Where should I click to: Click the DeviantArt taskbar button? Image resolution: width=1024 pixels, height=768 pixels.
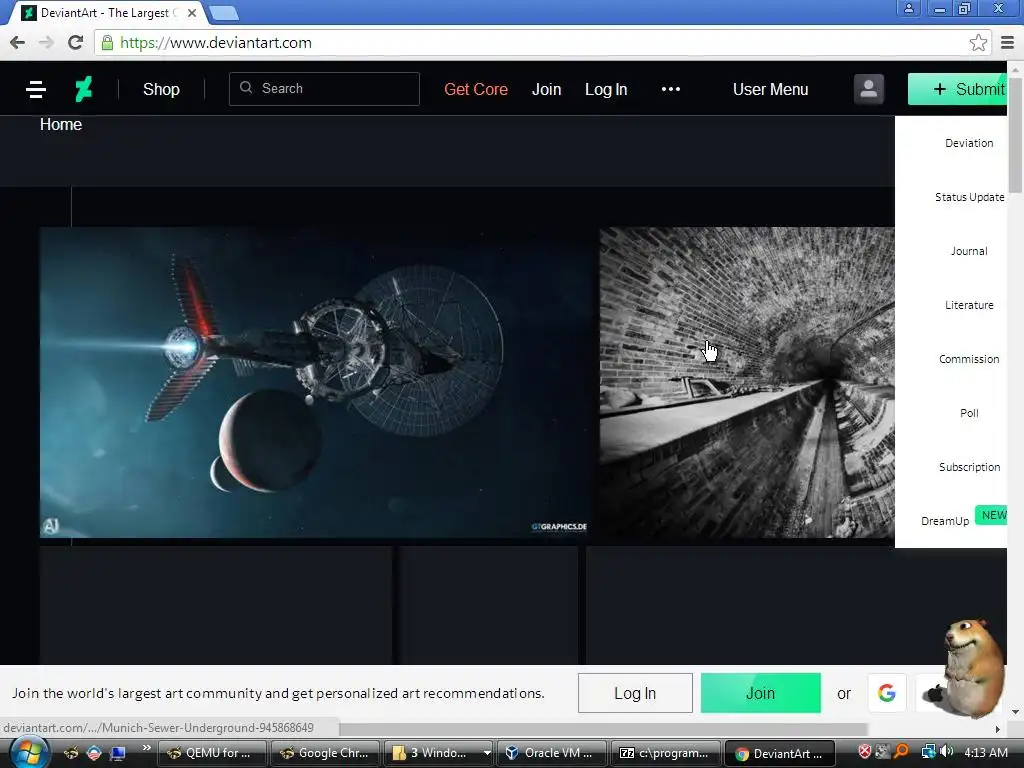(x=780, y=753)
